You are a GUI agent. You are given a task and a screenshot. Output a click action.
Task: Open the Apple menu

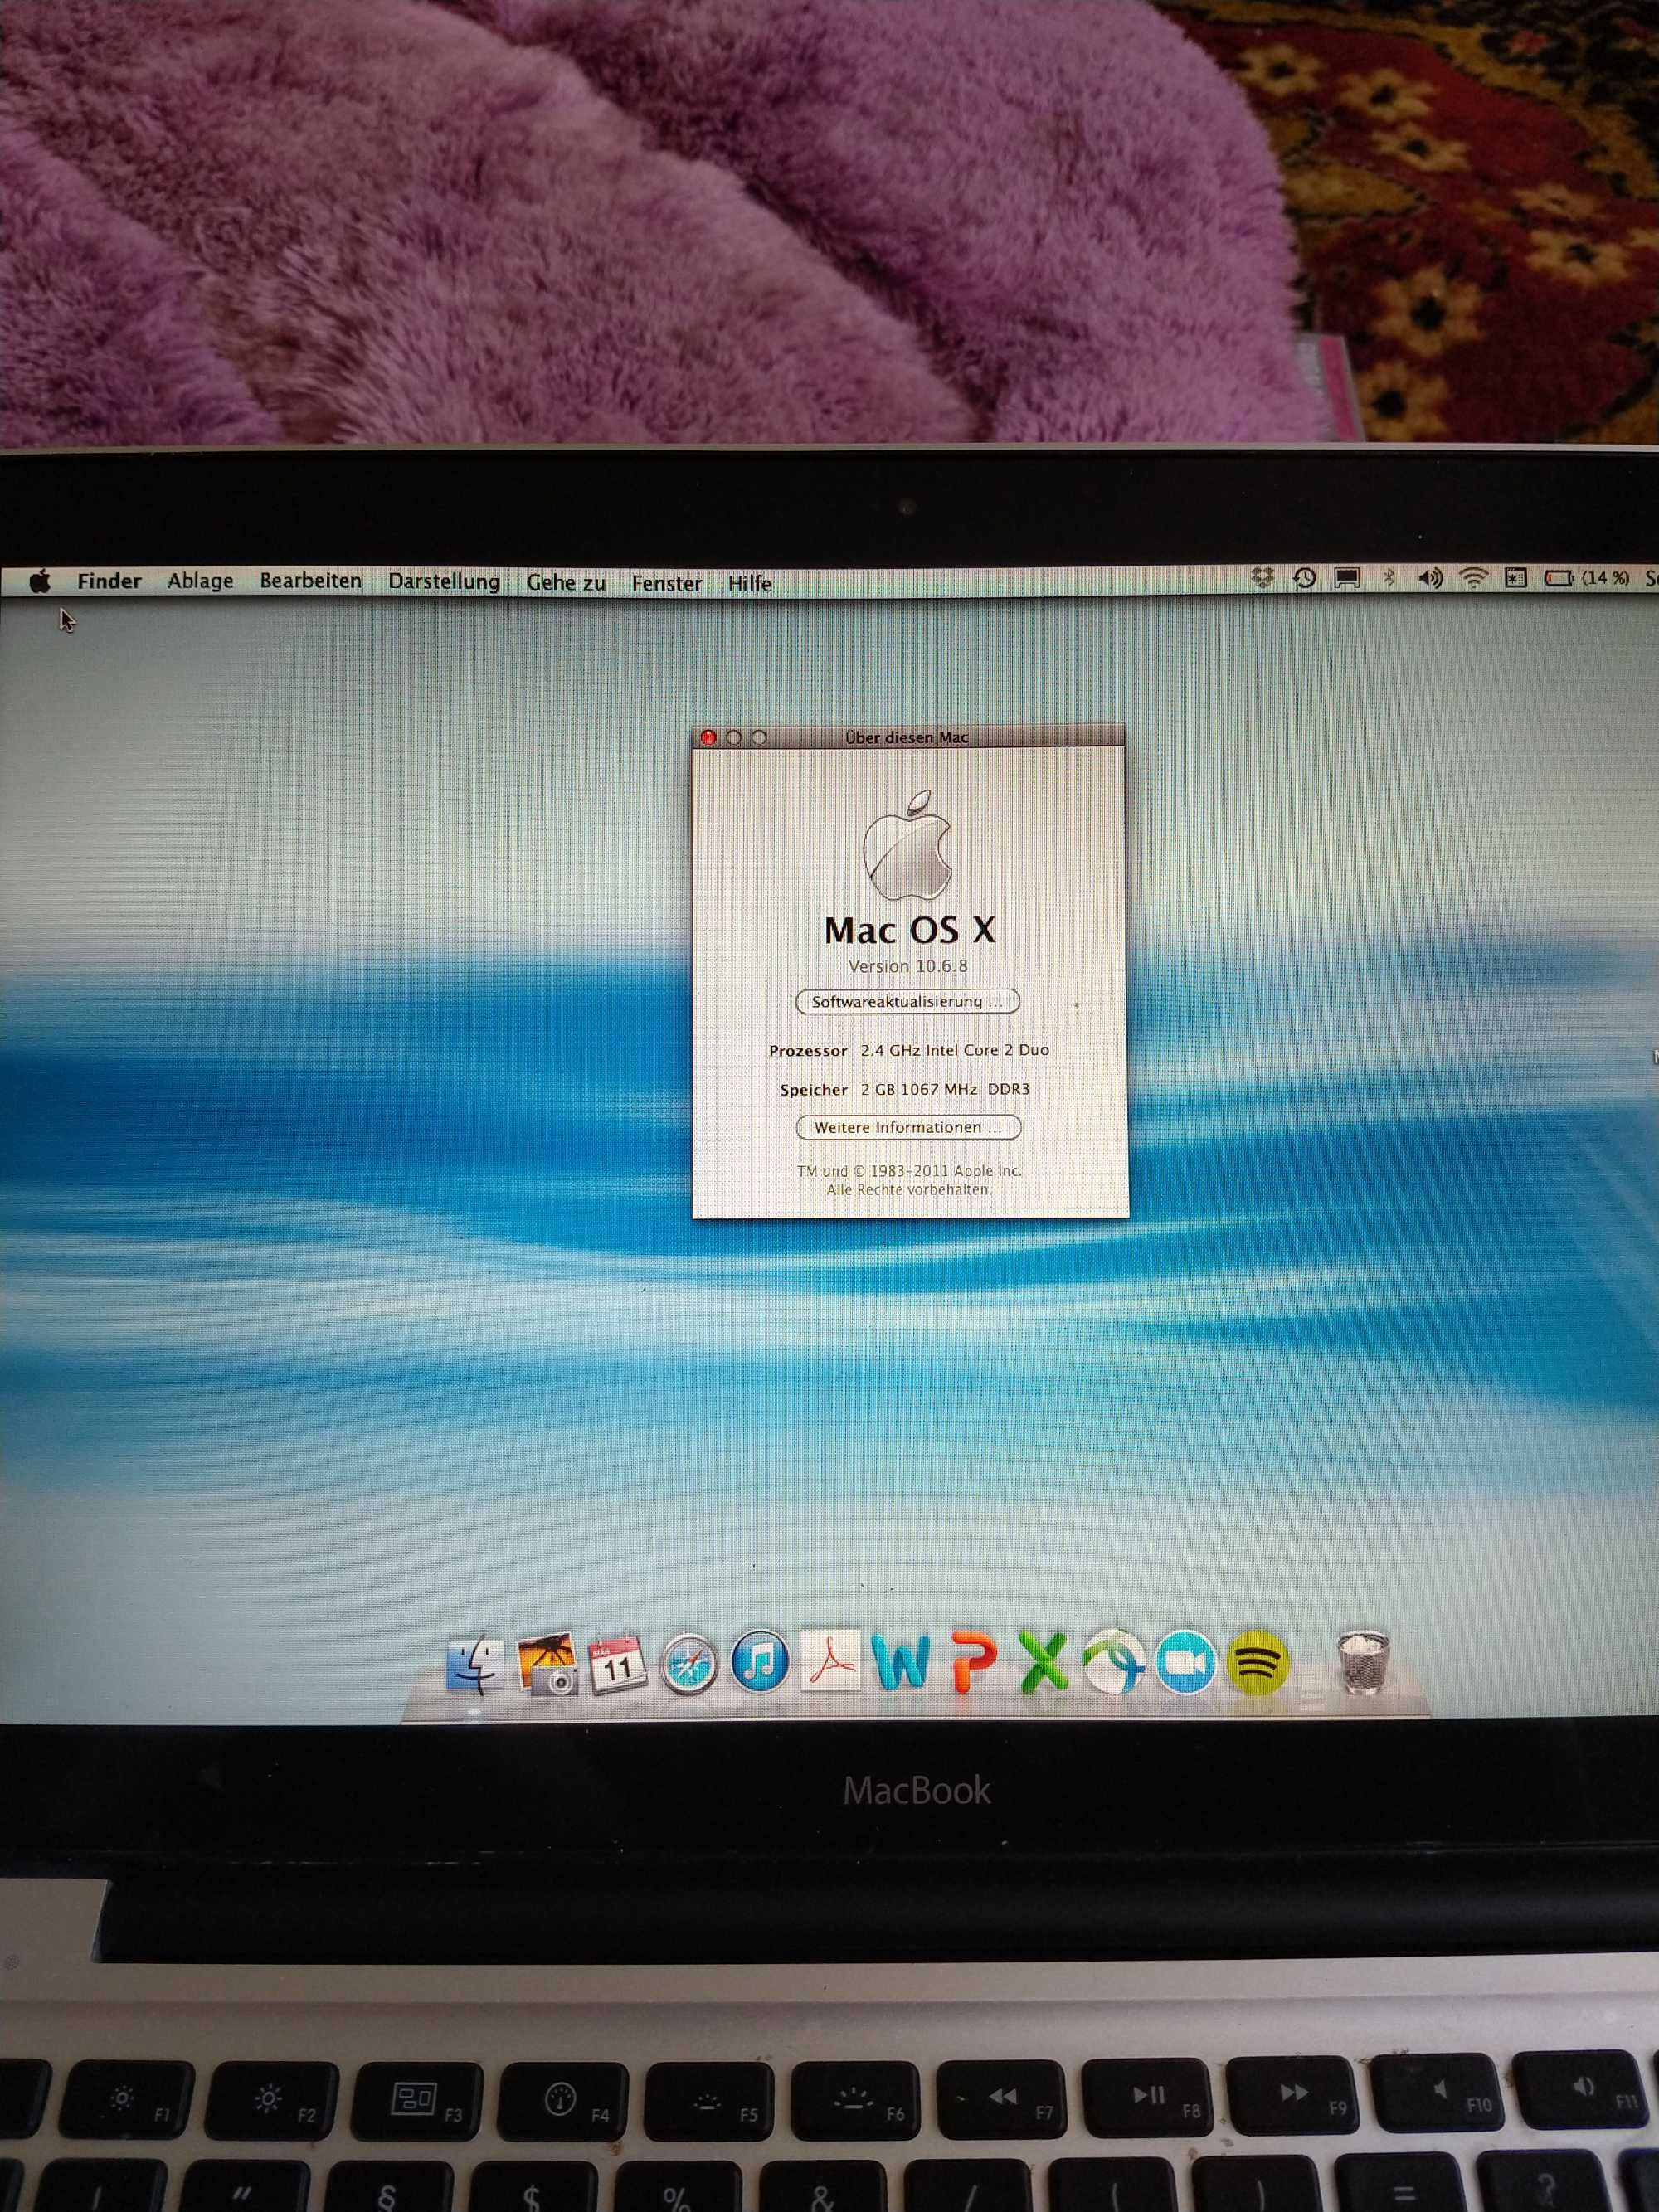pos(40,581)
